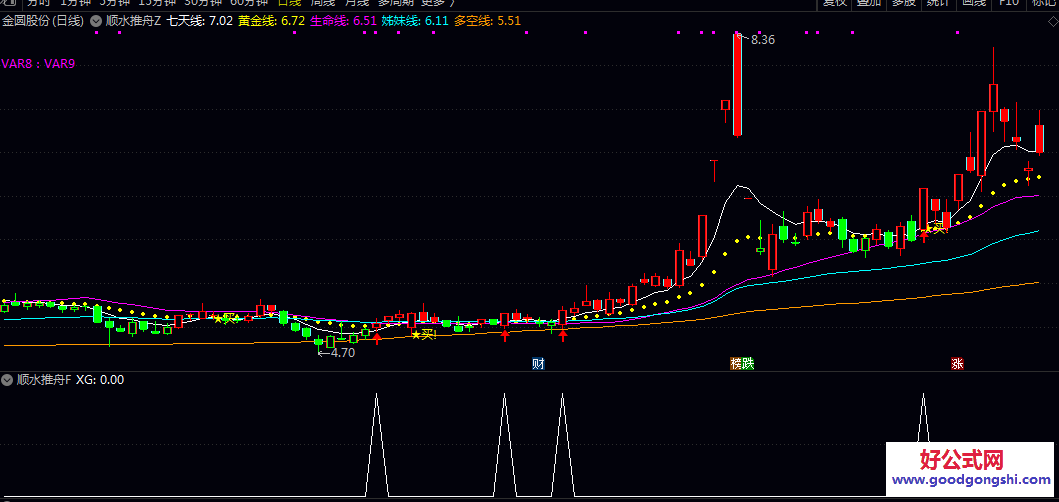Click the 统计 statistics button

click(x=937, y=3)
